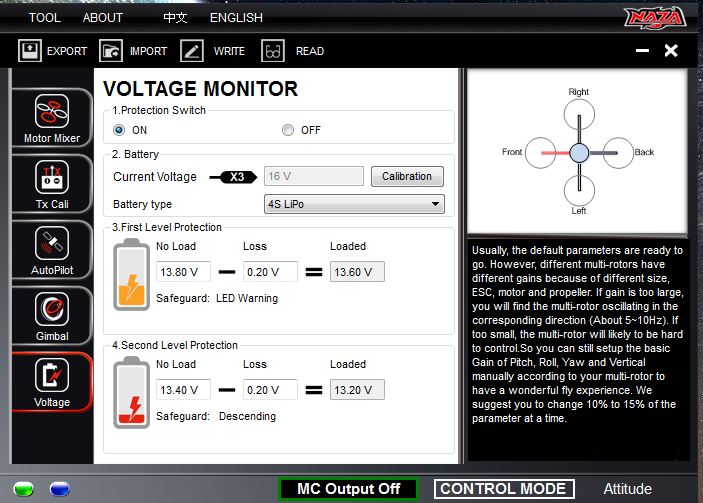
Task: Turn Protection Switch ON
Action: click(x=119, y=130)
